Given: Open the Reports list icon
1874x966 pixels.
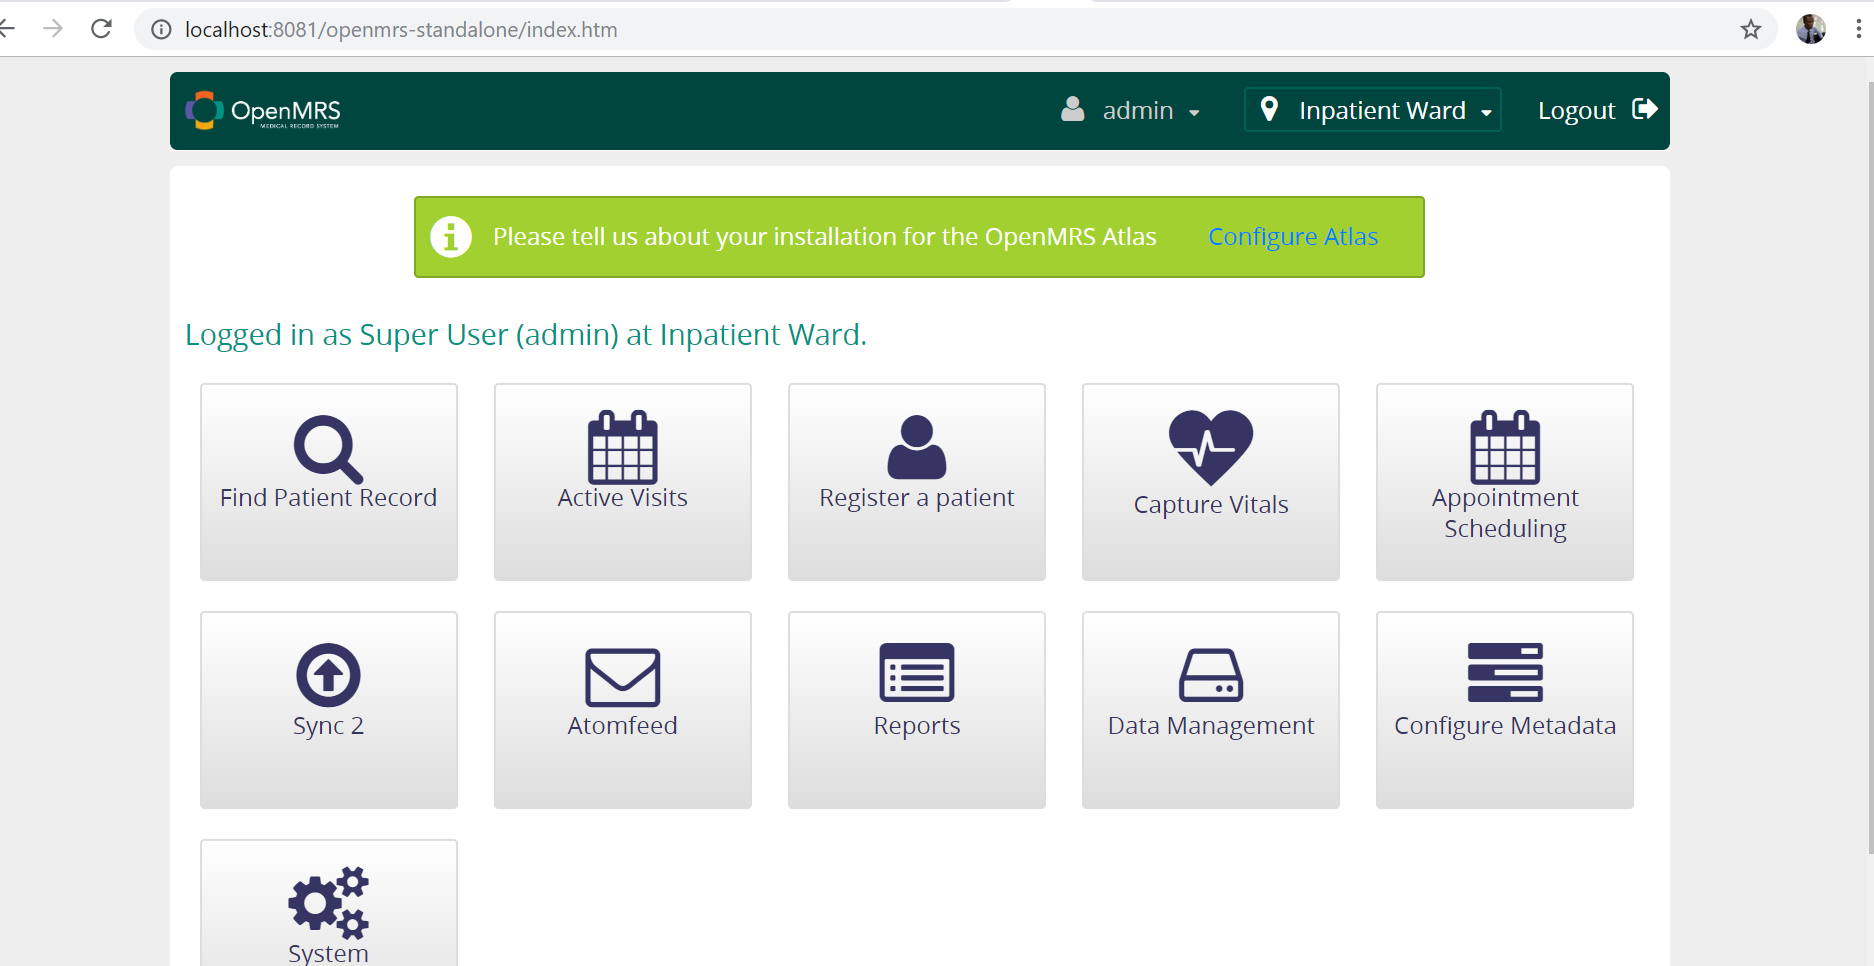Looking at the screenshot, I should [916, 673].
